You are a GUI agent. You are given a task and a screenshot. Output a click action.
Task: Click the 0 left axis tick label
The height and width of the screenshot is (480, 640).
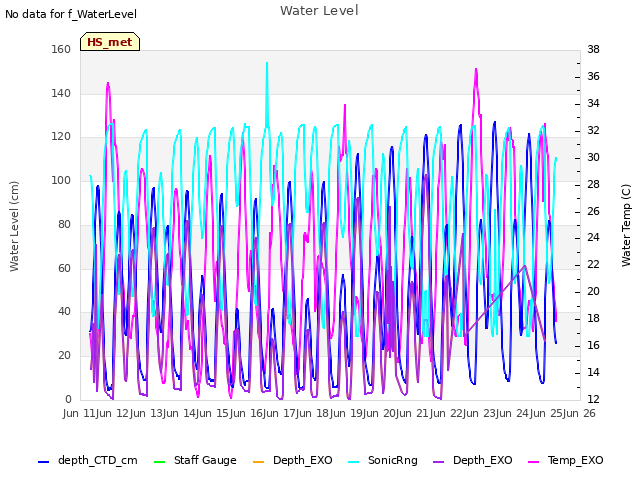pos(68,399)
